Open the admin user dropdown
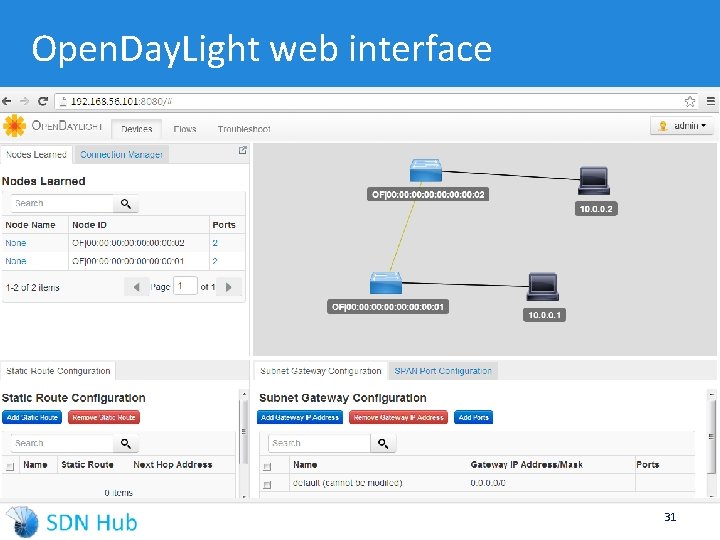Viewport: 720px width, 540px height. [682, 125]
